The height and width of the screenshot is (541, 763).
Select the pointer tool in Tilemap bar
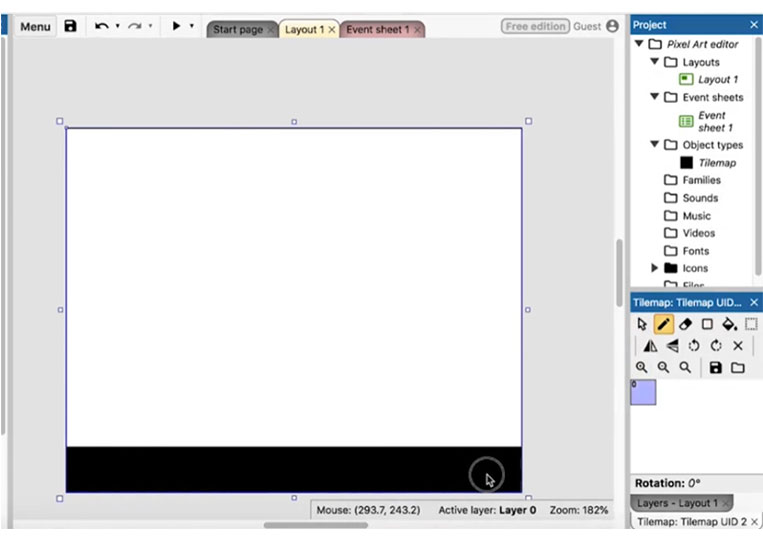pos(642,324)
